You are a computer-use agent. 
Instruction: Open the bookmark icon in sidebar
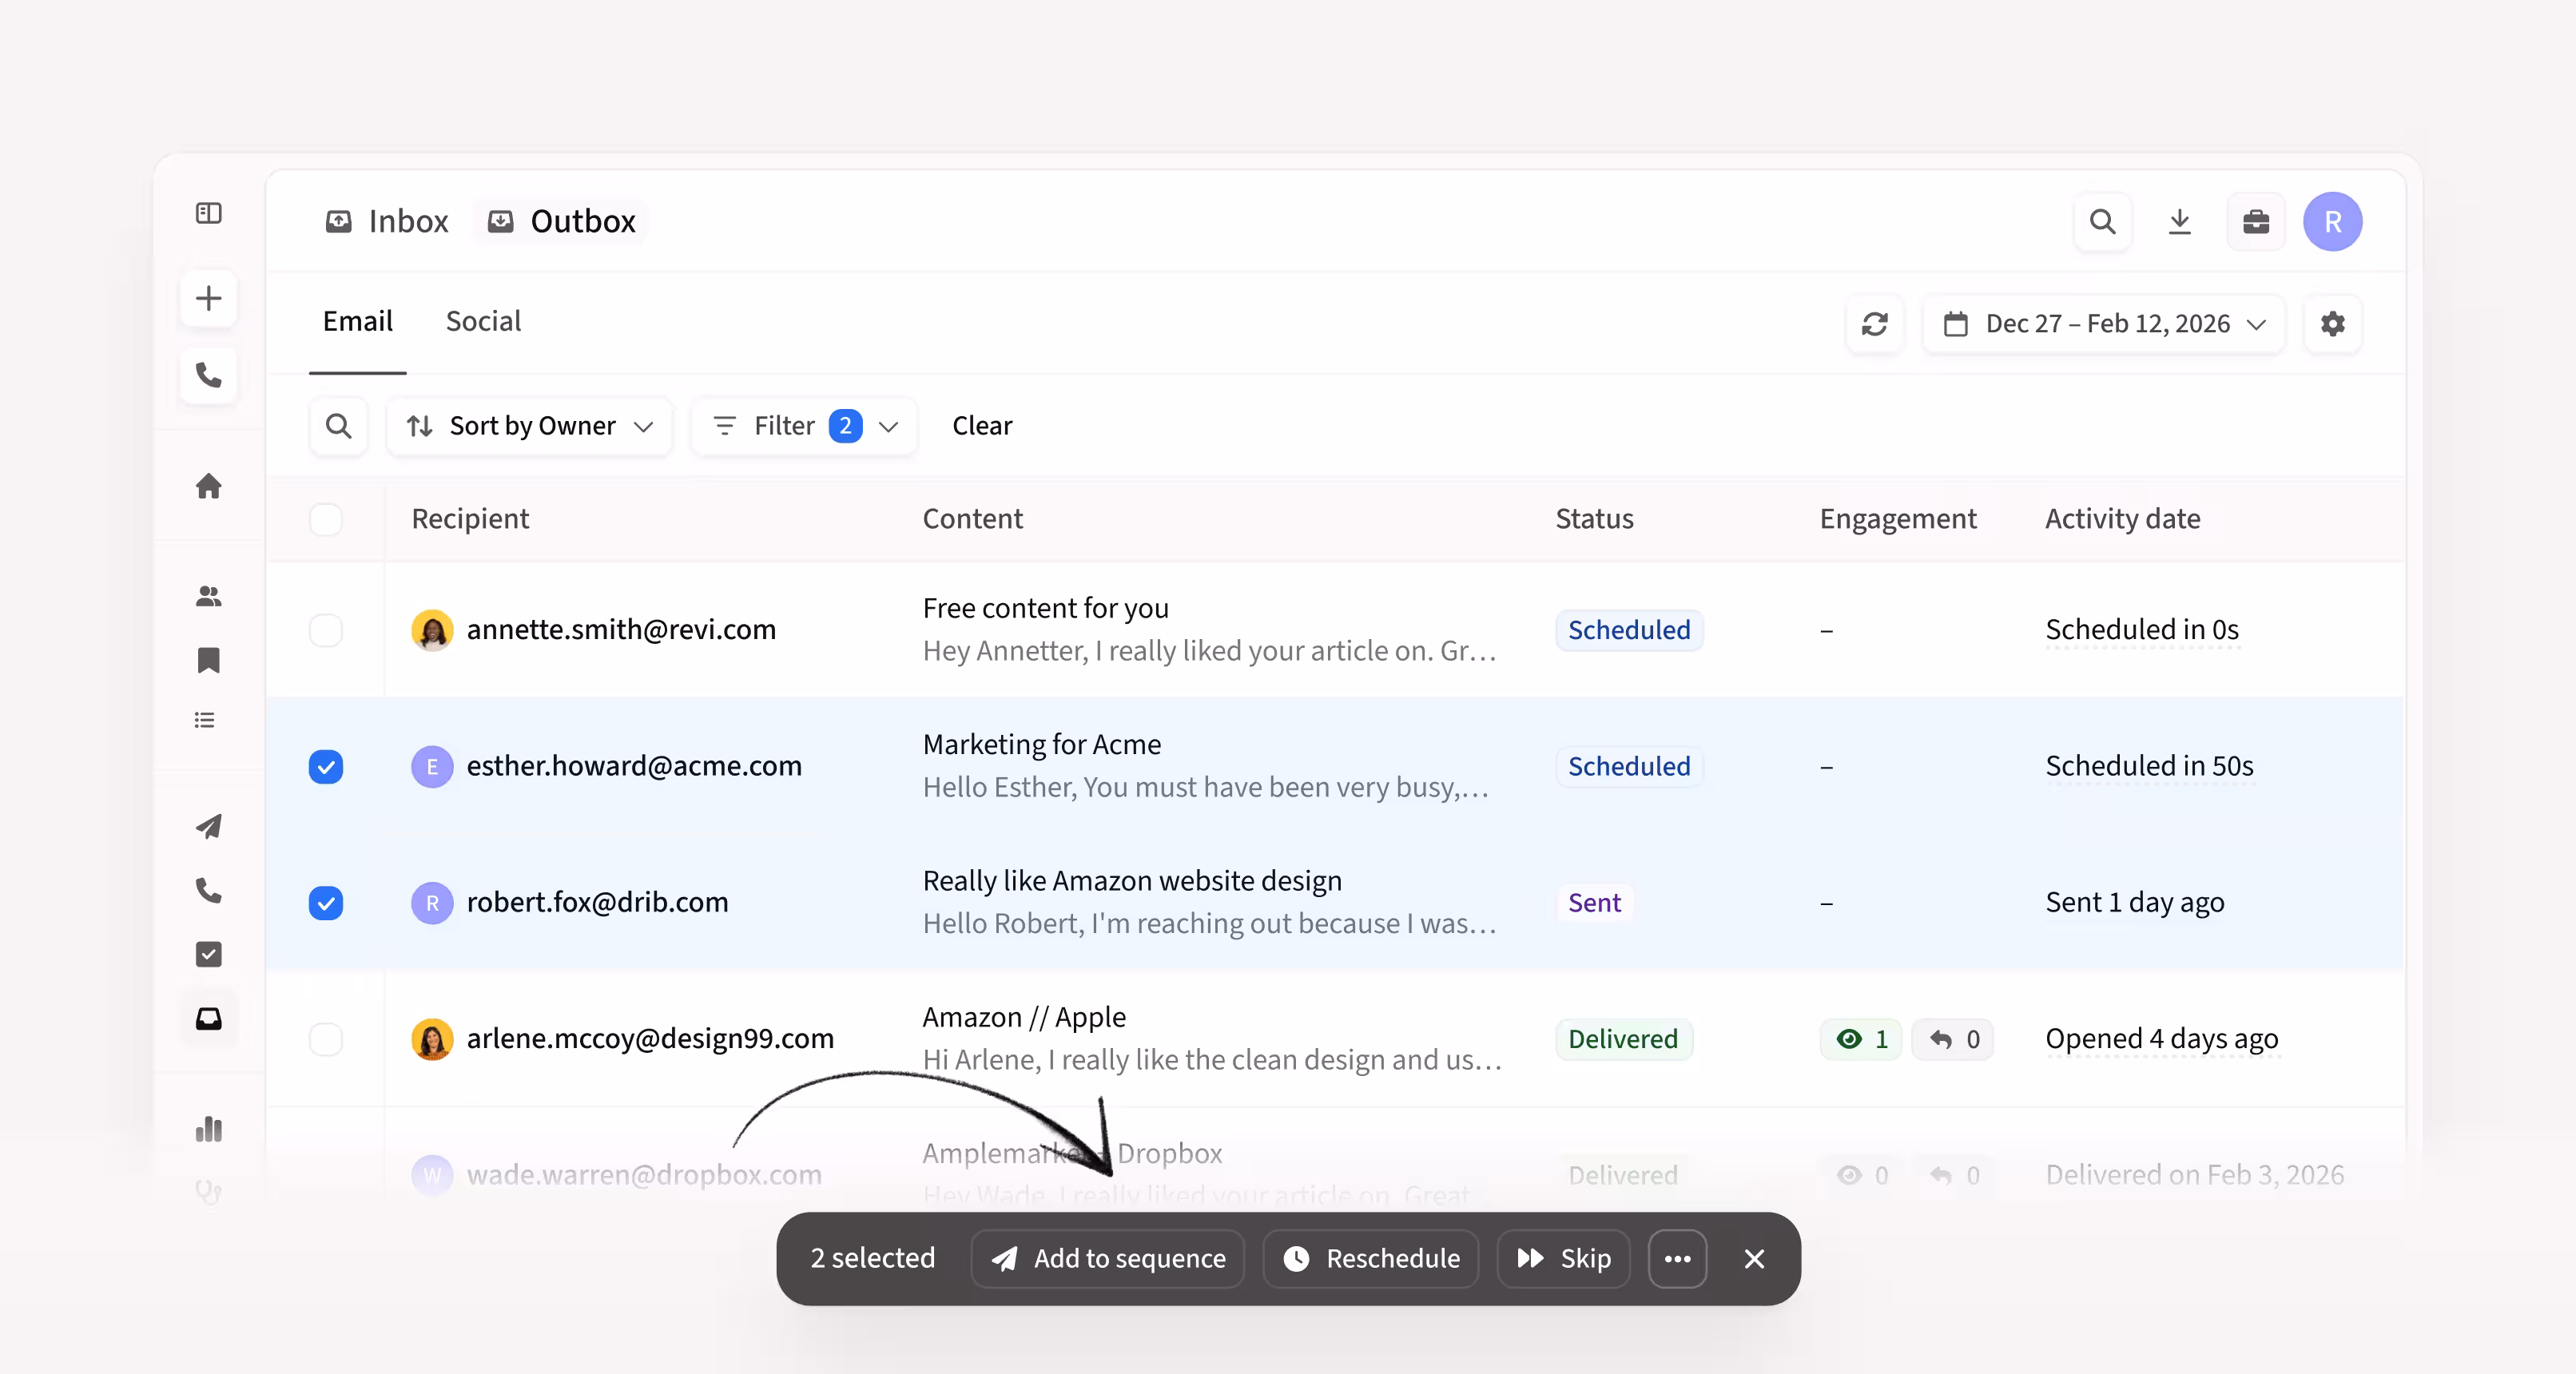[208, 660]
